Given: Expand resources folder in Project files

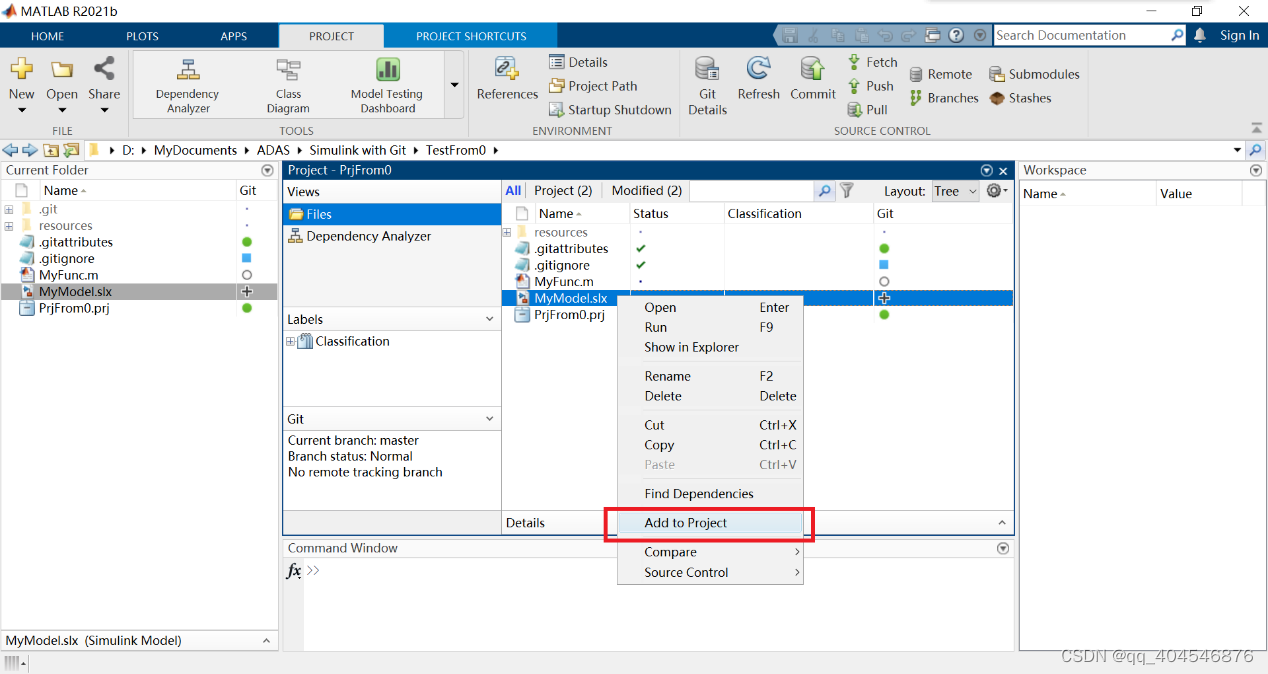Looking at the screenshot, I should (507, 232).
